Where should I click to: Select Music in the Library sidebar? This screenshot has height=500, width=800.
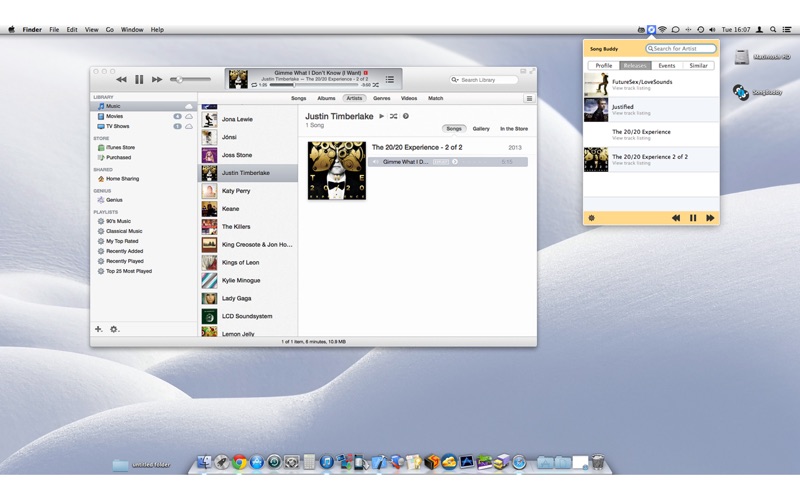(144, 106)
